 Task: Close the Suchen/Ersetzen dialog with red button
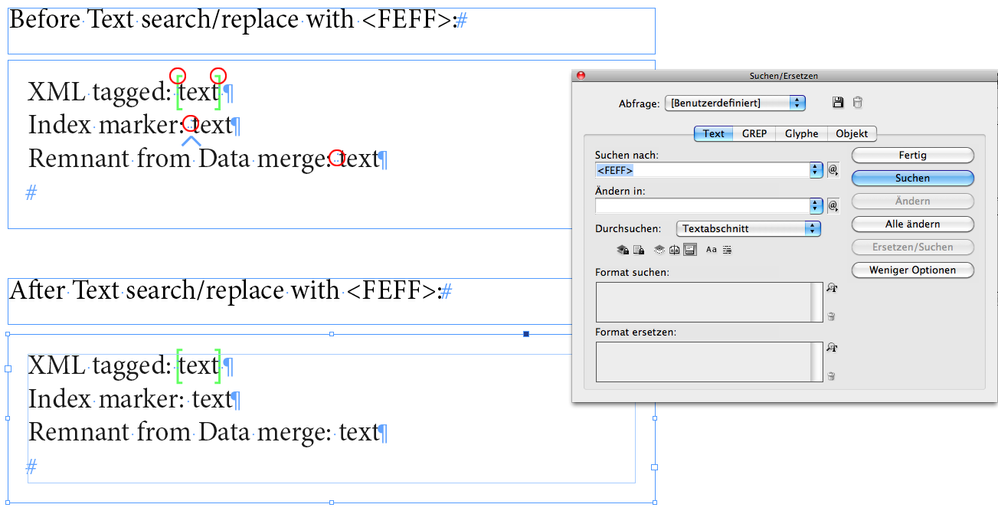point(580,75)
